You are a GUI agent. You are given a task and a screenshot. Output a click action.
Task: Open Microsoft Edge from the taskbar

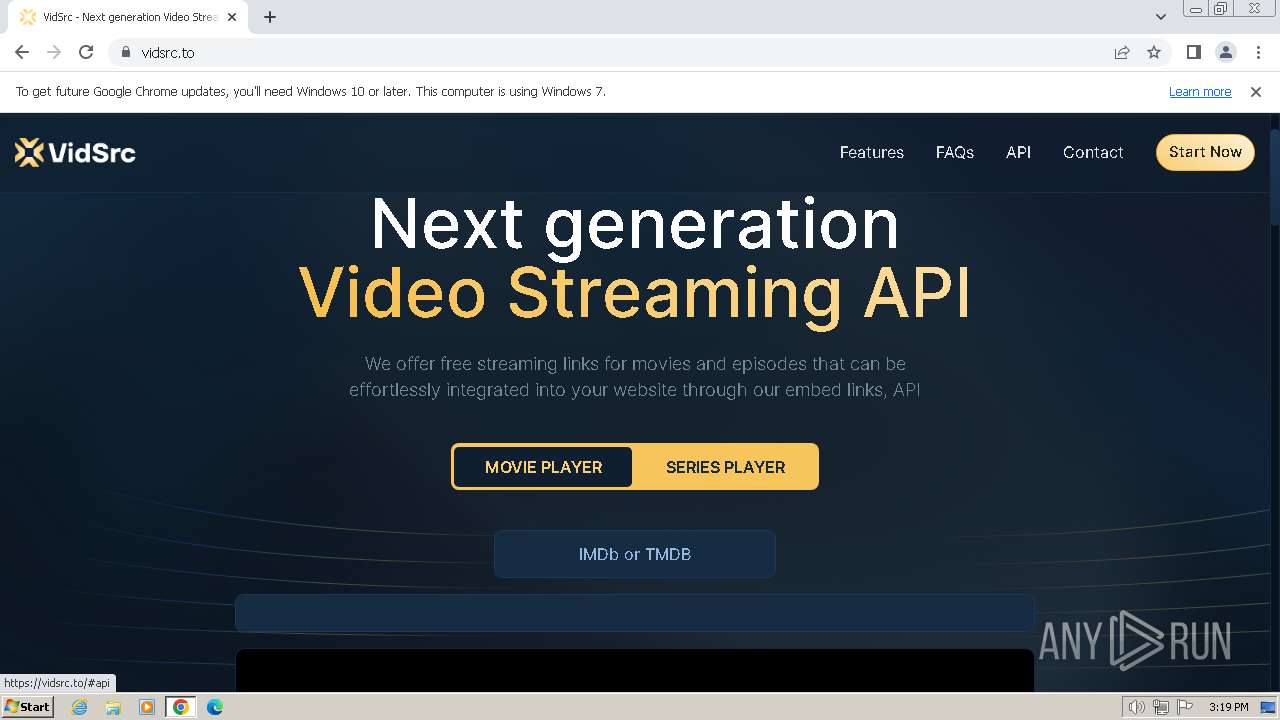(215, 707)
